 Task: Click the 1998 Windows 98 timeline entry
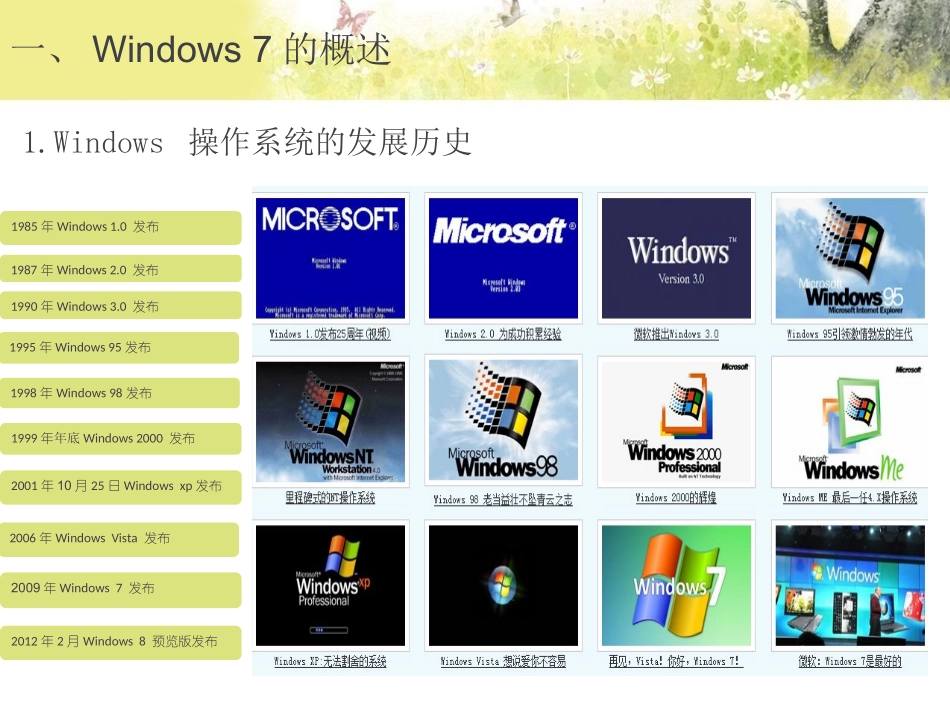pos(120,393)
